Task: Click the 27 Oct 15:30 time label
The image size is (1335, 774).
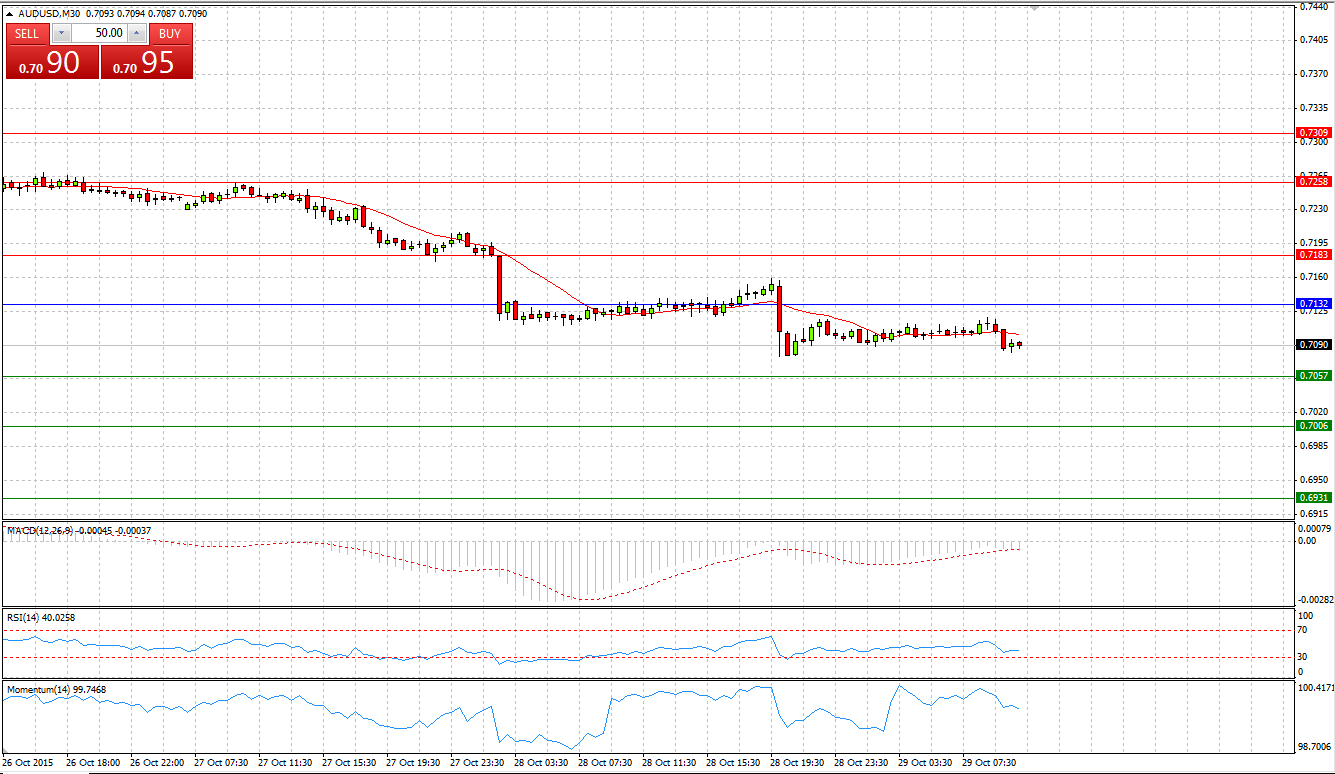Action: point(349,762)
